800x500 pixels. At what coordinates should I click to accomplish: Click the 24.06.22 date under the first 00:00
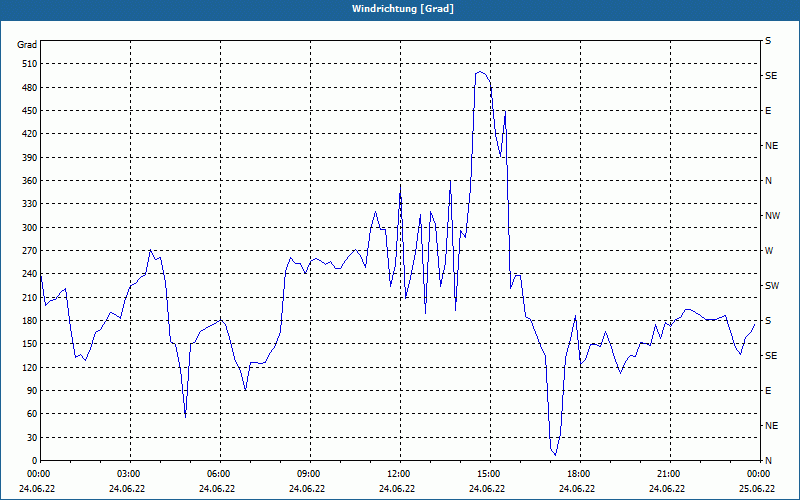[37, 488]
